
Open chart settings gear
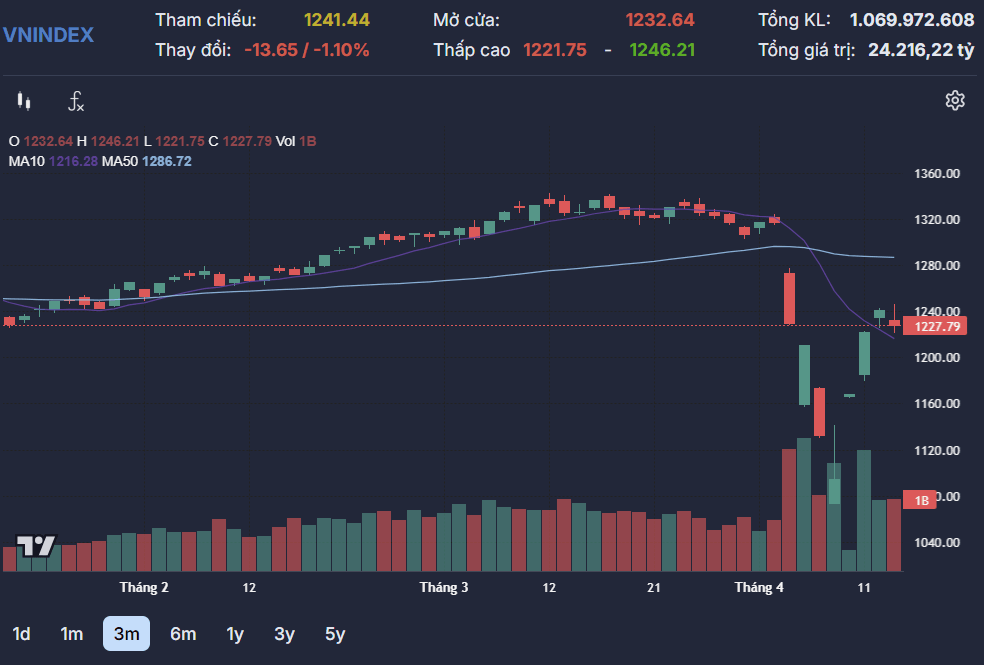(955, 100)
